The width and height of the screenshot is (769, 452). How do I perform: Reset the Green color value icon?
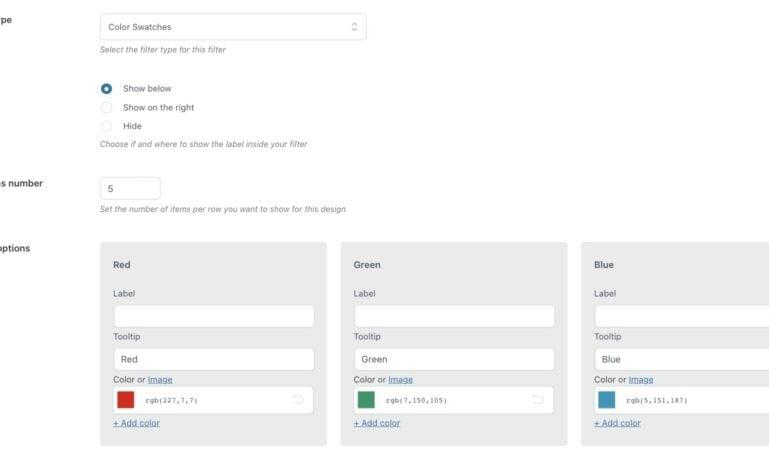pos(538,400)
